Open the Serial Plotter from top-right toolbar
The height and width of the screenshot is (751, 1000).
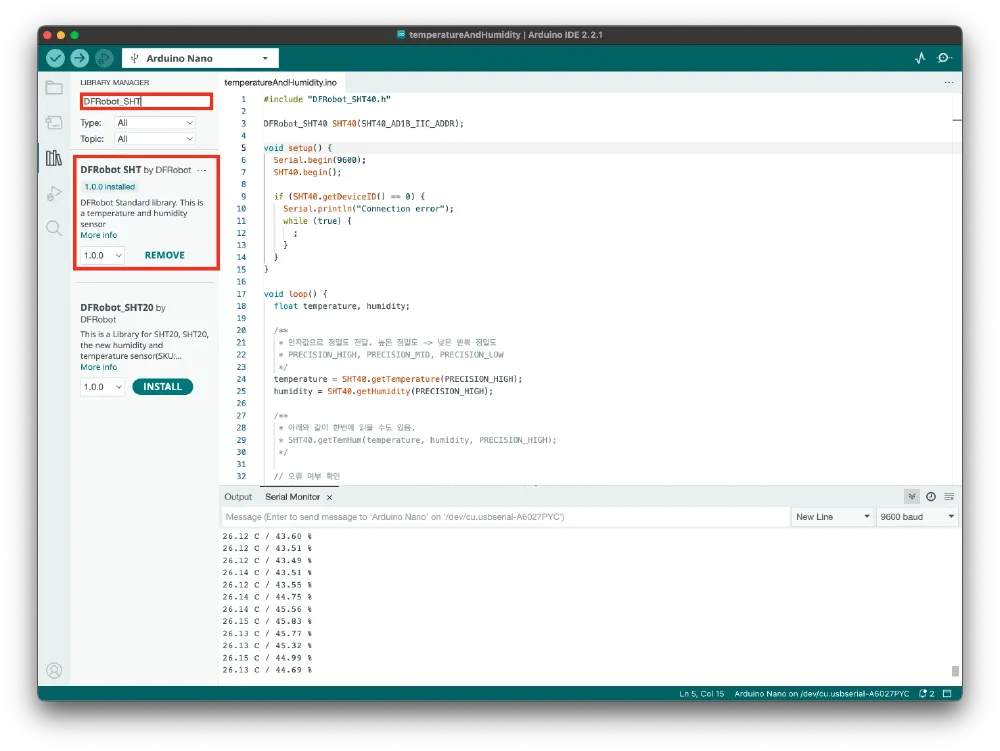tap(920, 58)
